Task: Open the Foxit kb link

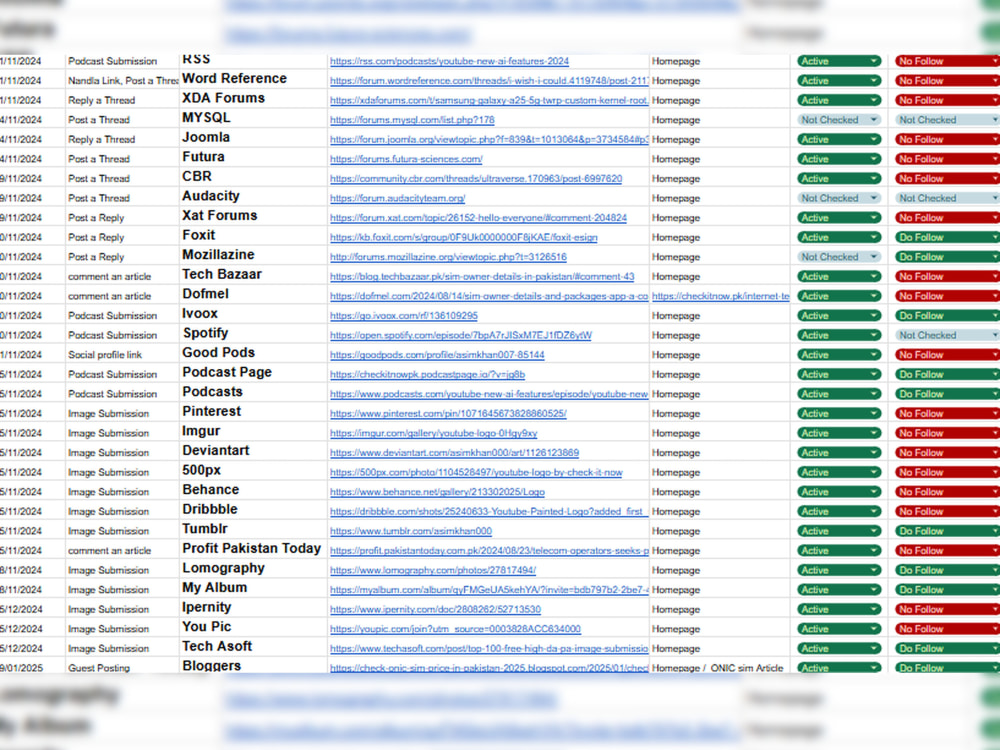Action: [x=464, y=238]
